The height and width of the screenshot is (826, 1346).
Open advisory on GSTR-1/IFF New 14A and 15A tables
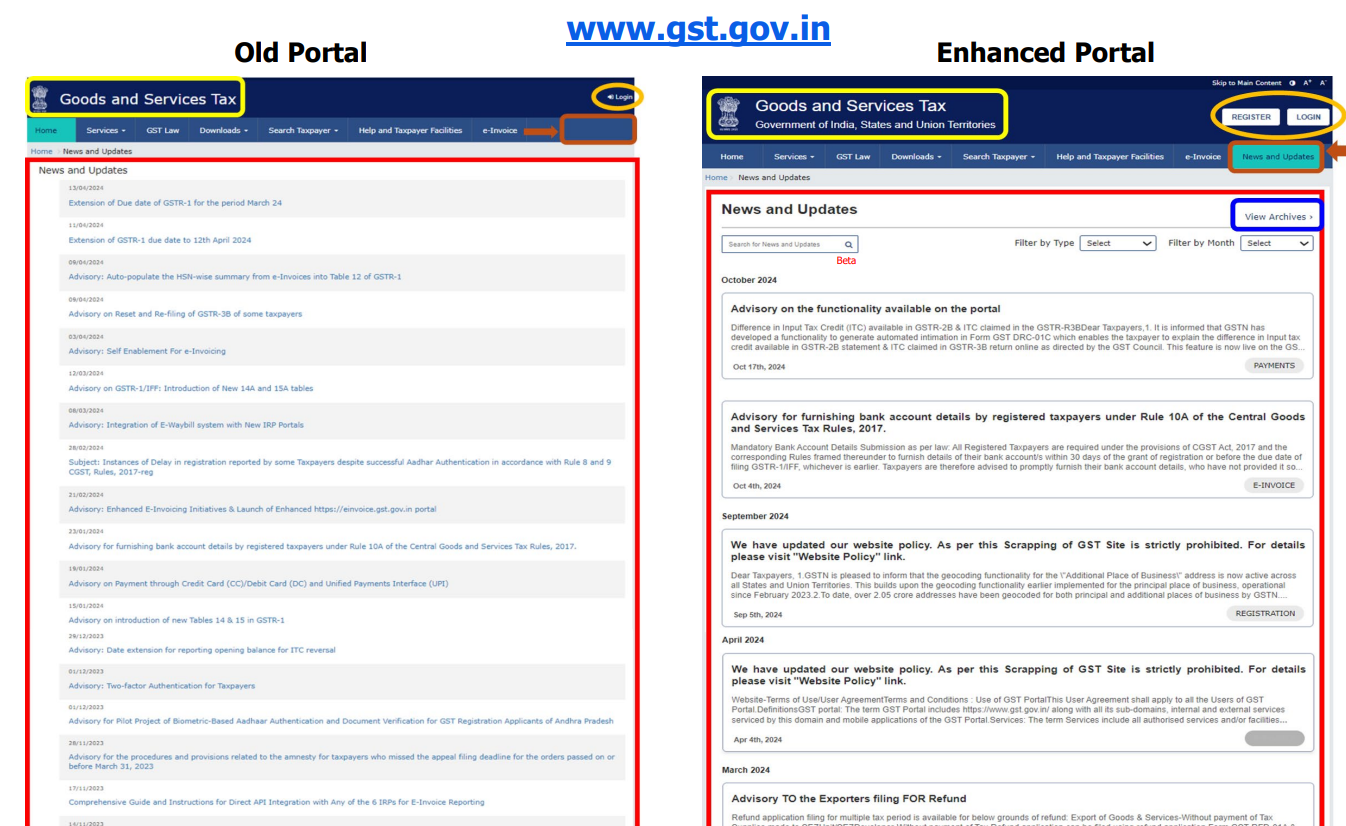tap(190, 388)
